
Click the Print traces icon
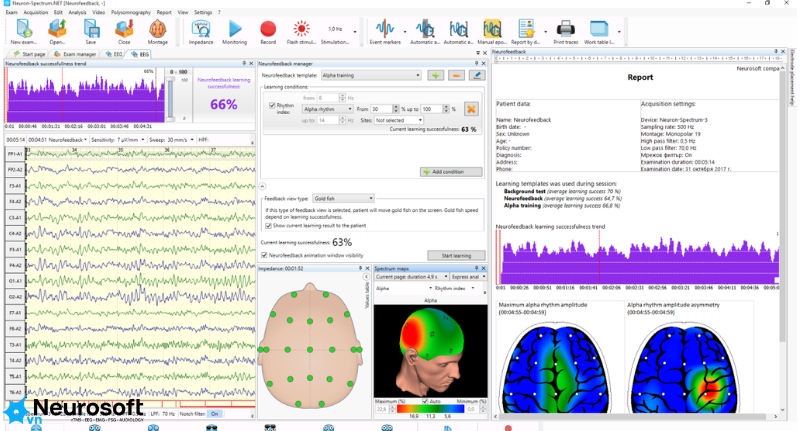pos(566,32)
